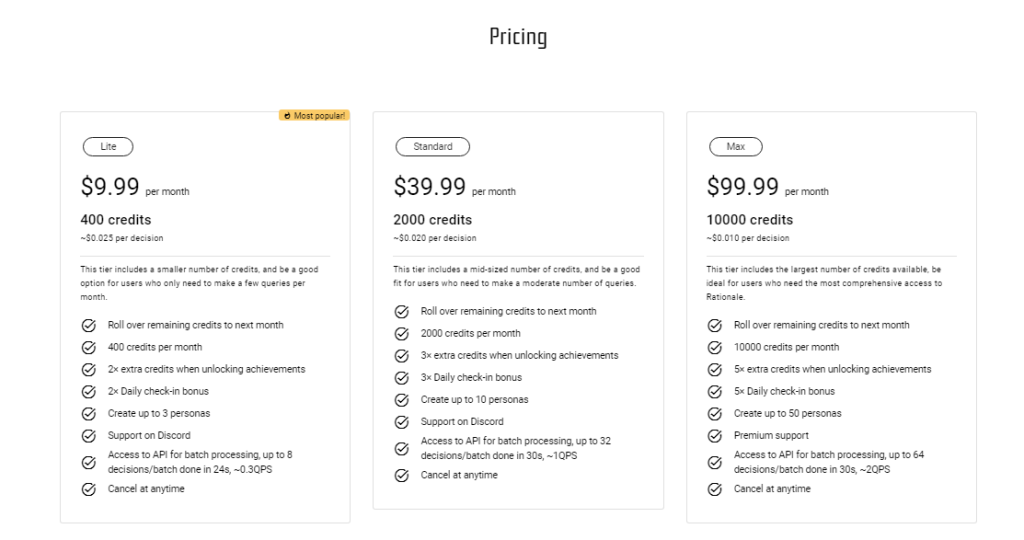
Task: Select the Standard plan pill label
Action: click(433, 147)
